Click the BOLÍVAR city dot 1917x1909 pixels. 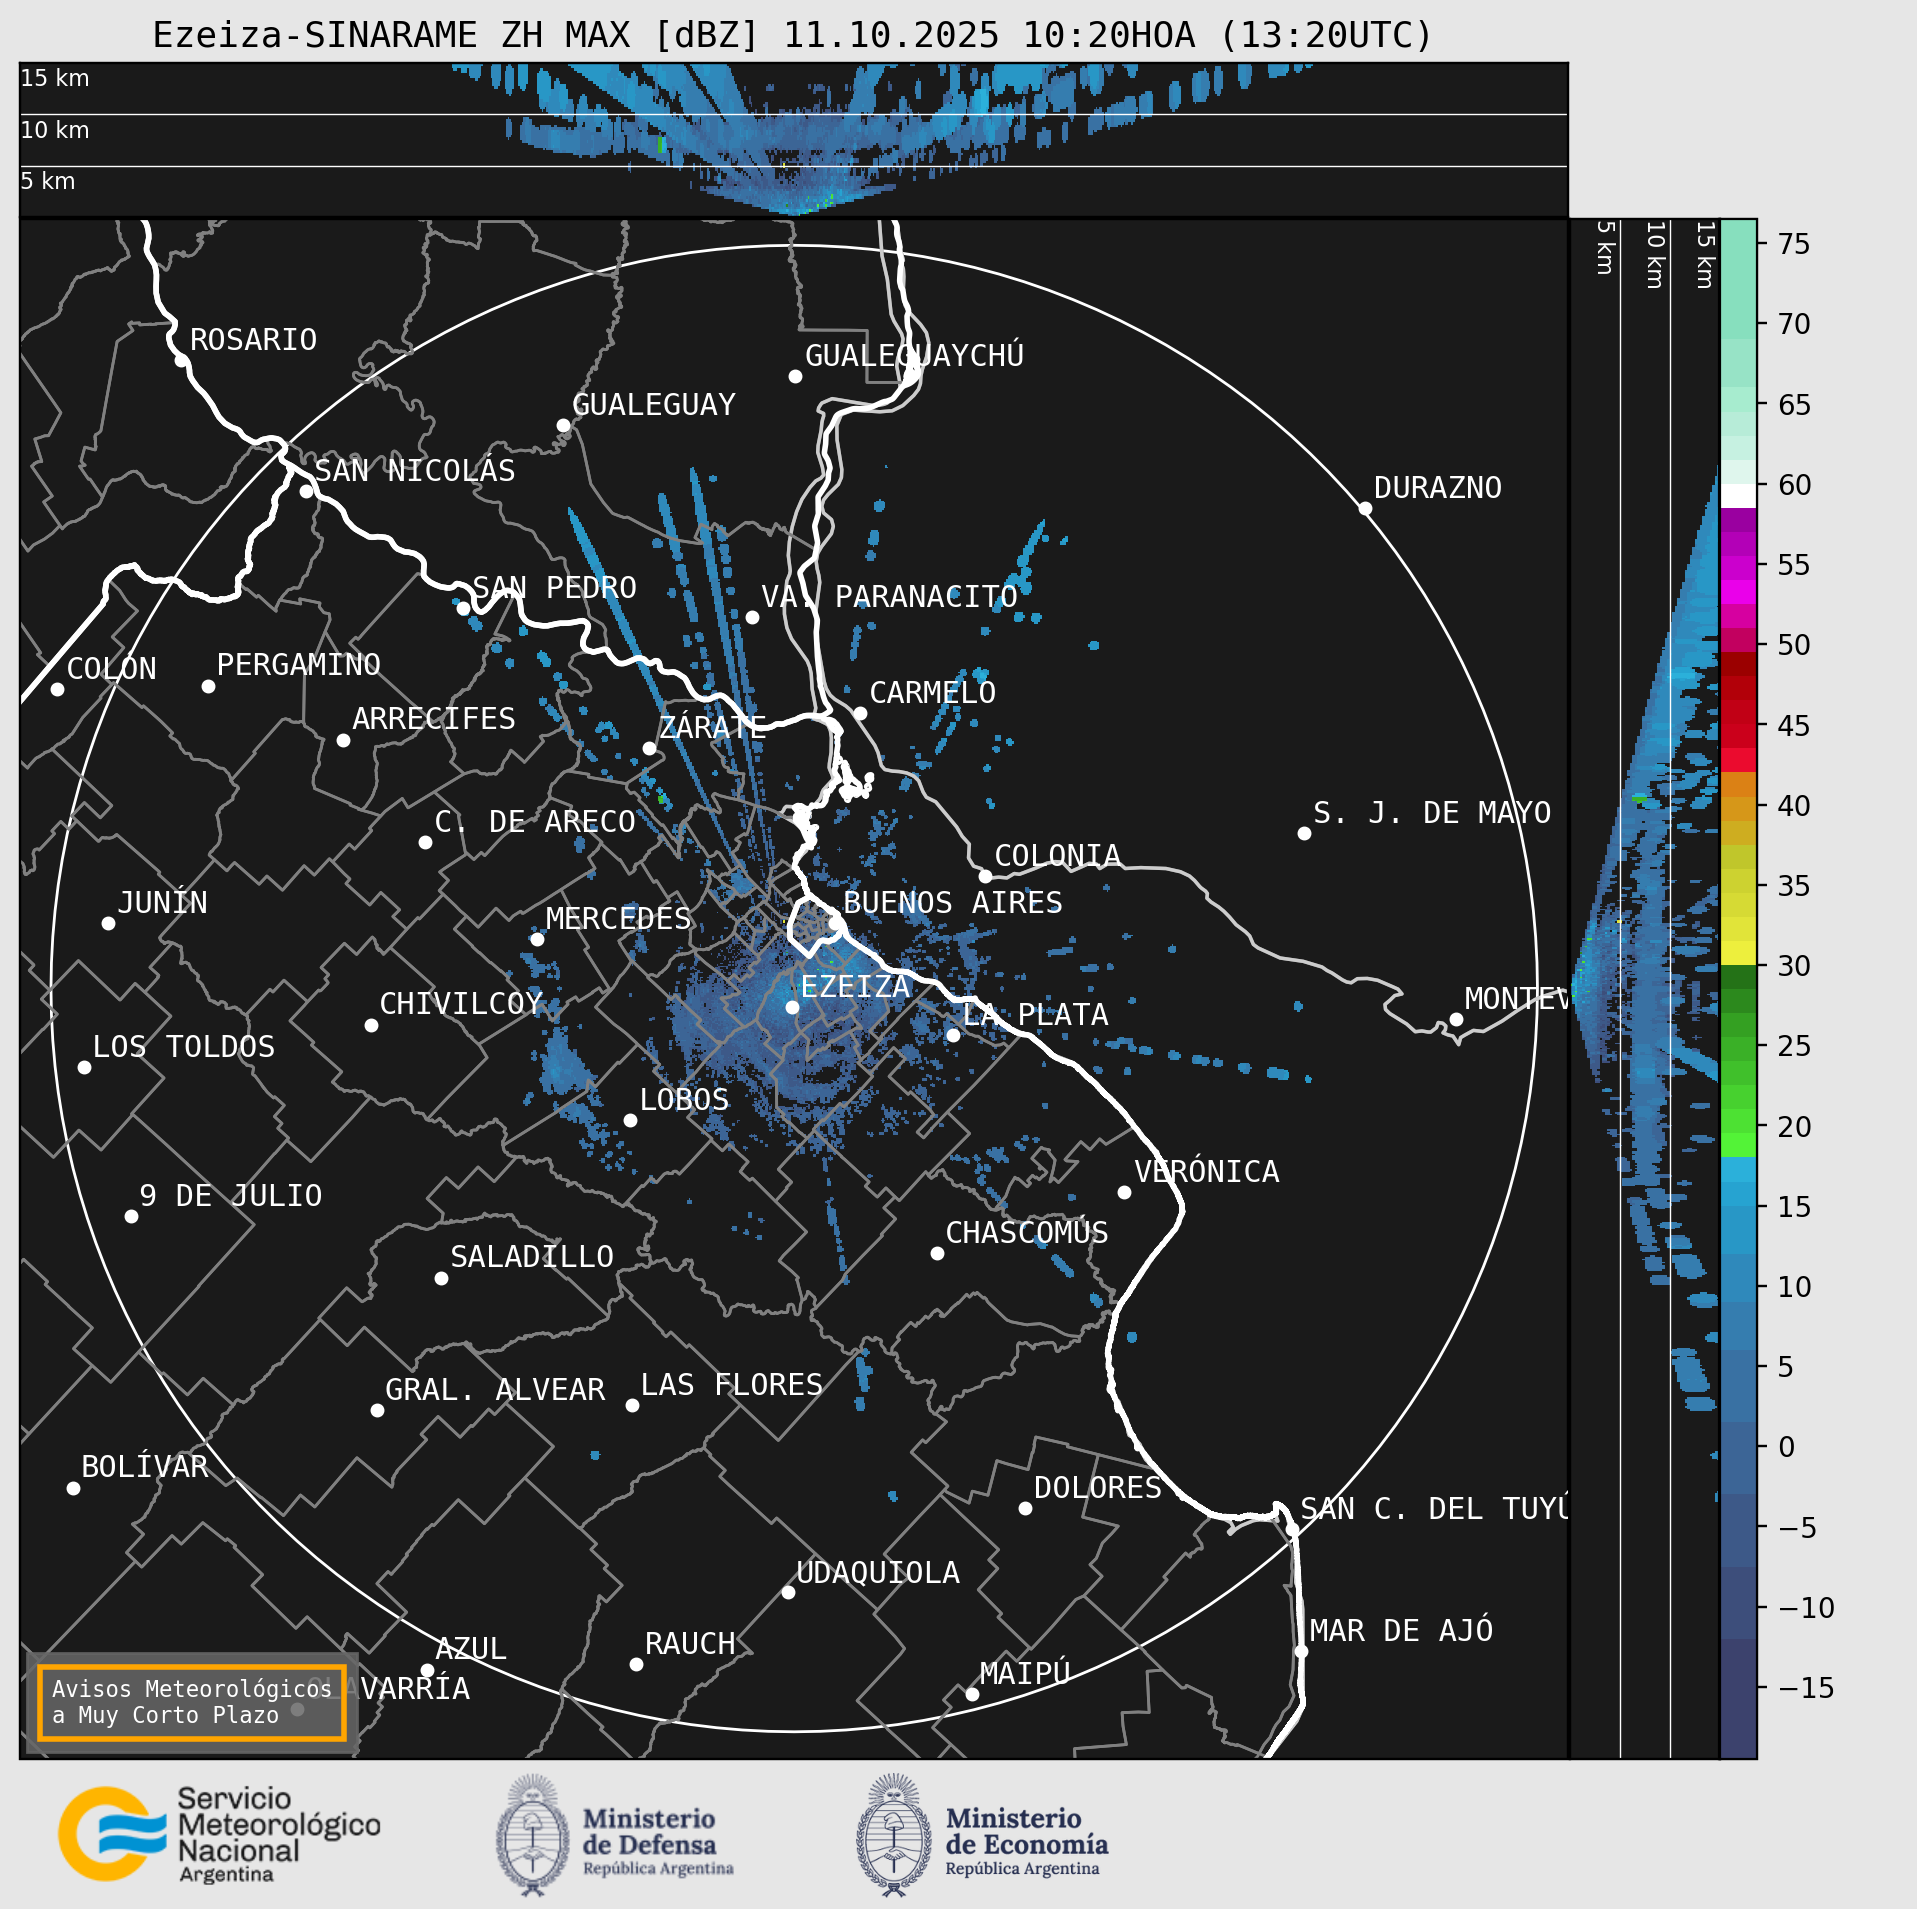click(73, 1488)
